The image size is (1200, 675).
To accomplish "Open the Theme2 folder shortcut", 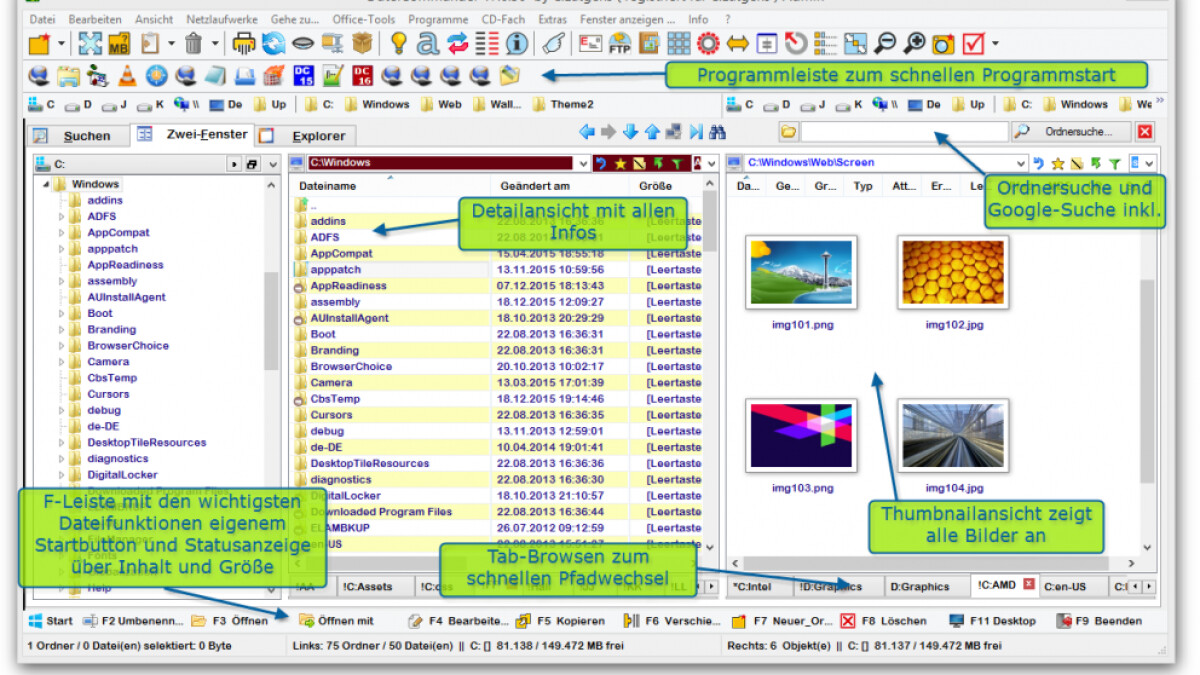I will (564, 104).
